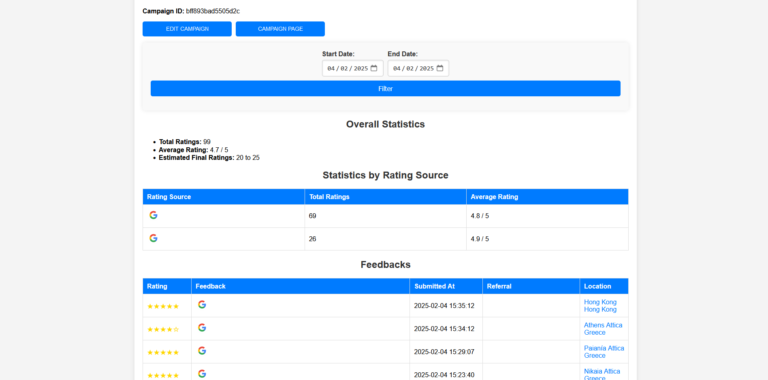Click the star rating for Nikaia row
Viewport: 768px width, 380px height.
coord(163,376)
